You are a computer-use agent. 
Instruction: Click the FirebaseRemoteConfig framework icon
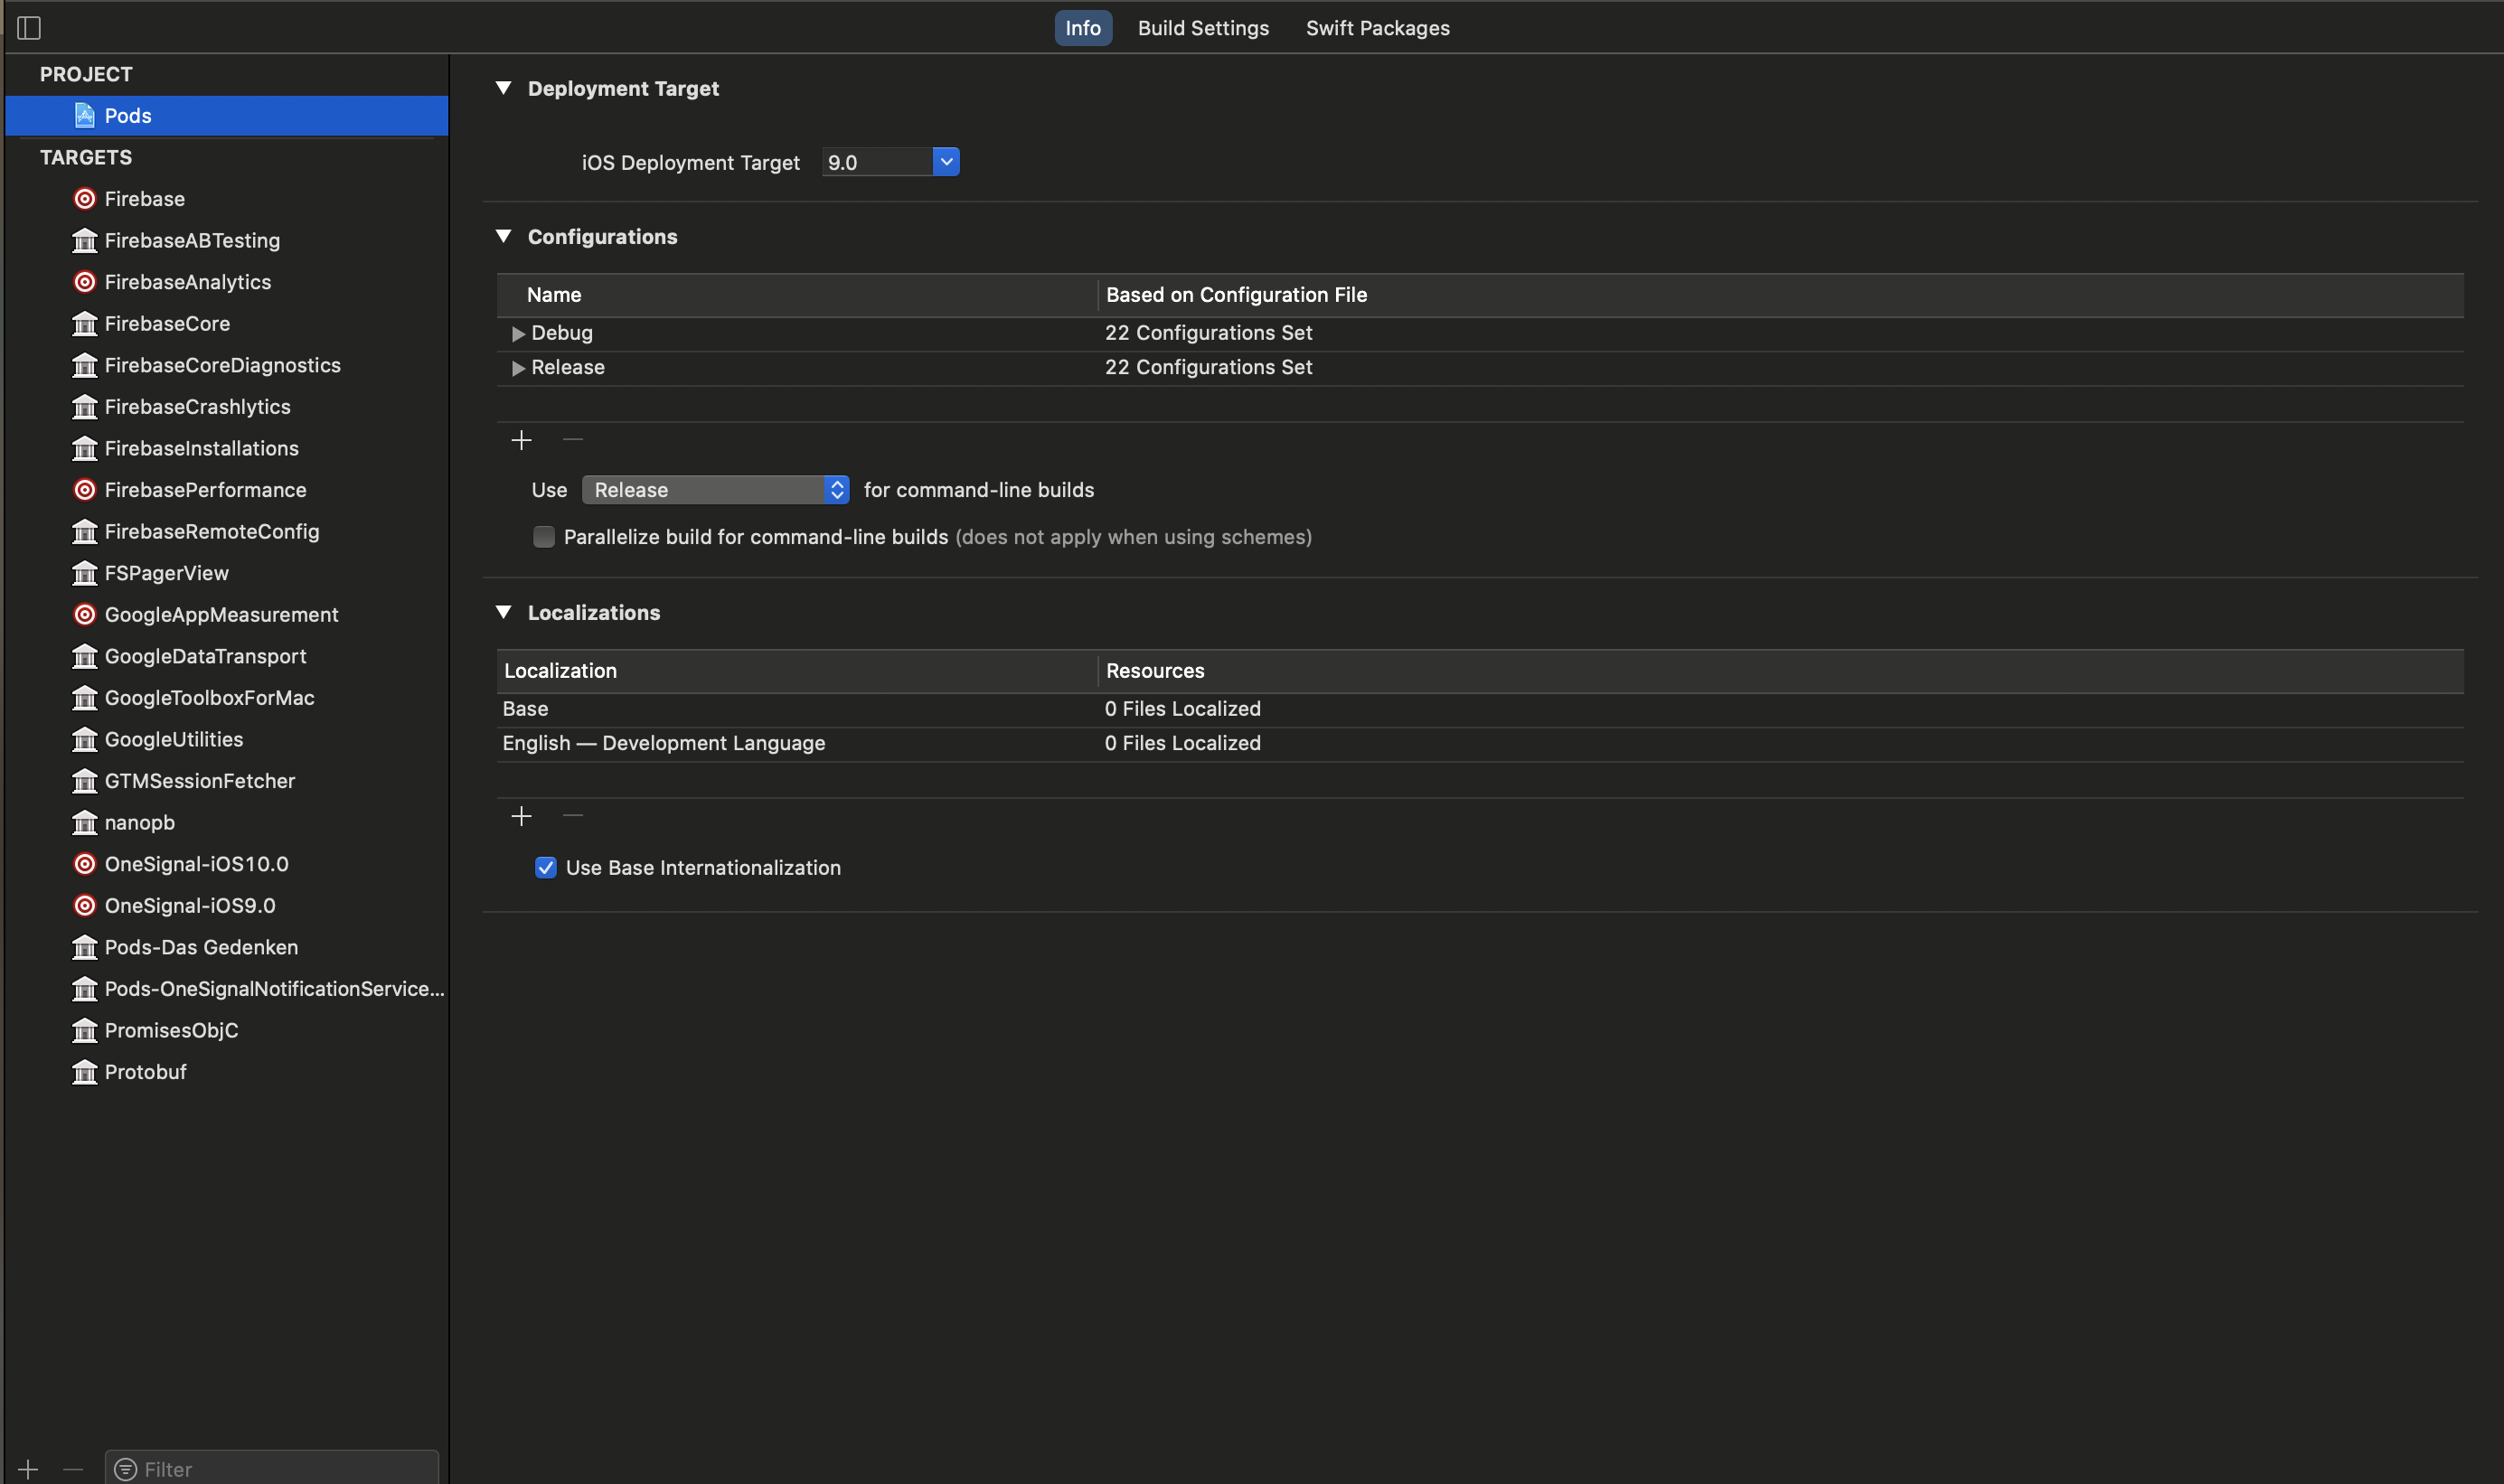point(85,532)
